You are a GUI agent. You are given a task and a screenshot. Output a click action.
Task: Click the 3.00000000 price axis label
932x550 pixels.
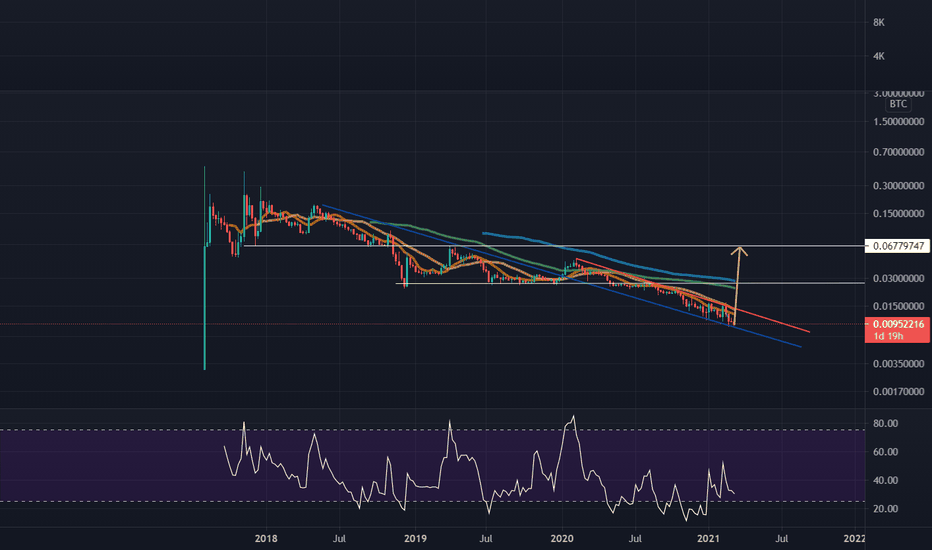coord(898,93)
